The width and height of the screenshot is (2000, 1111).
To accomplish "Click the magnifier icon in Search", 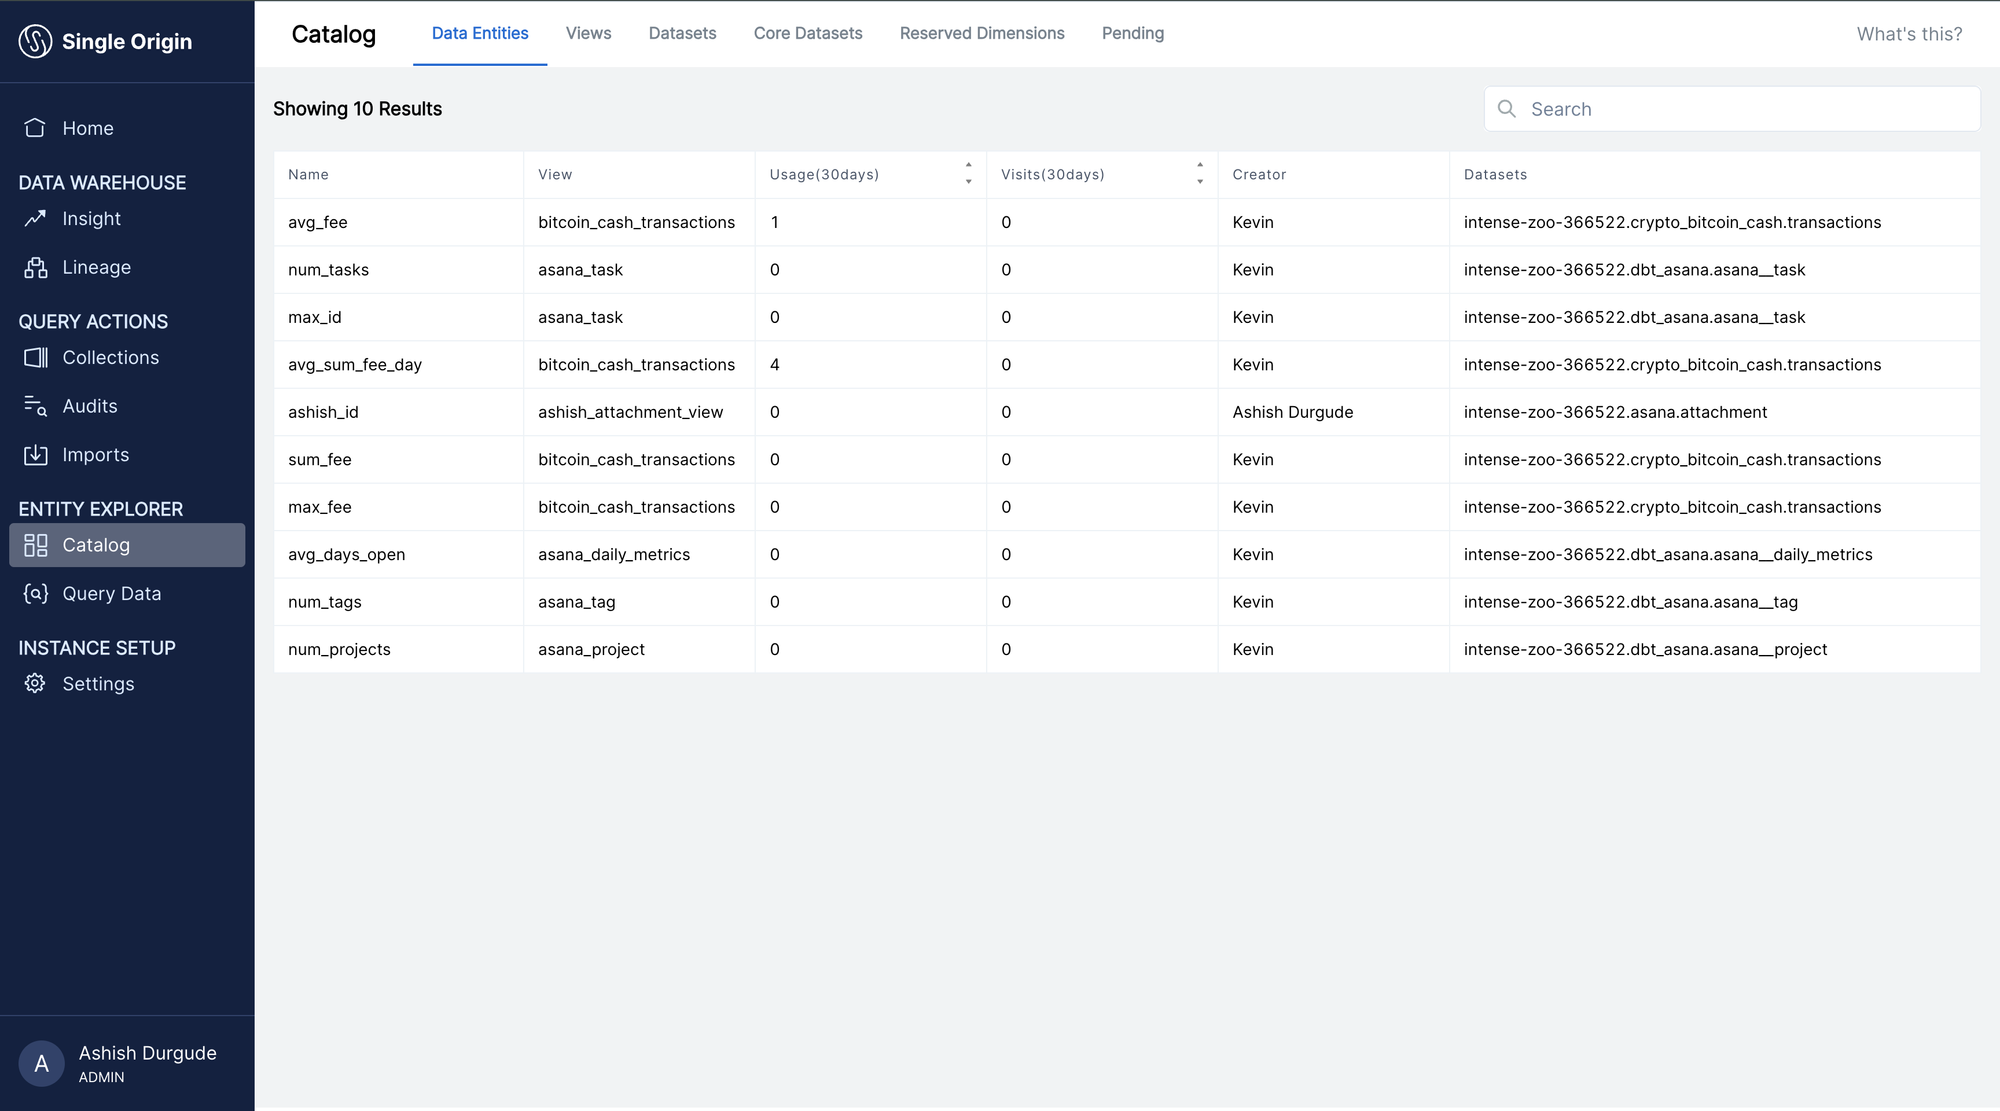I will point(1507,109).
